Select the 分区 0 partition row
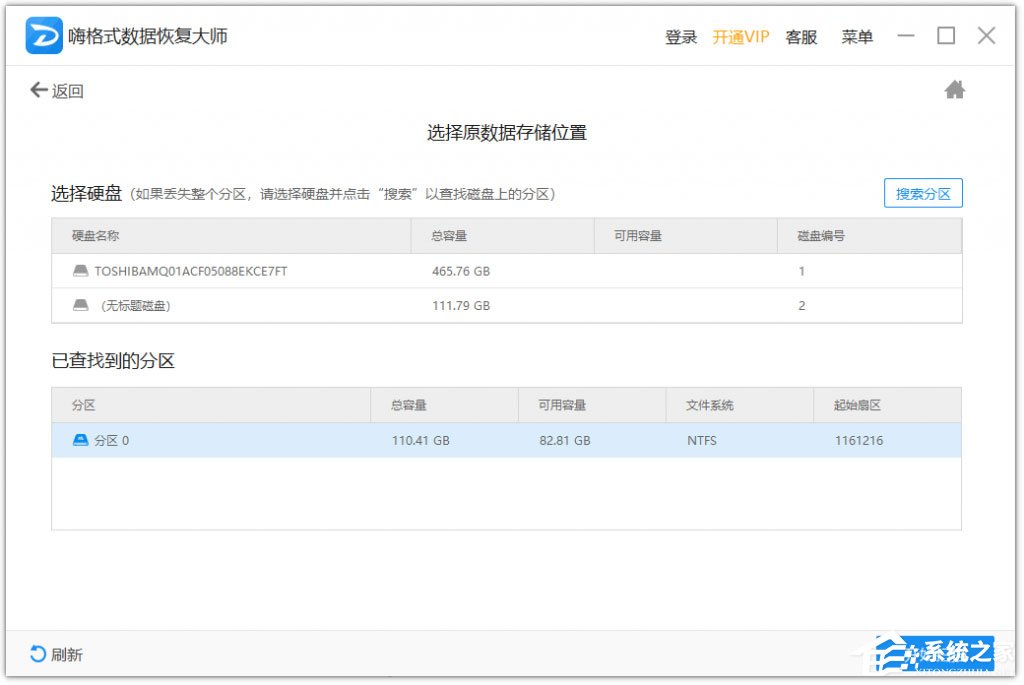Image resolution: width=1024 pixels, height=685 pixels. (400, 440)
